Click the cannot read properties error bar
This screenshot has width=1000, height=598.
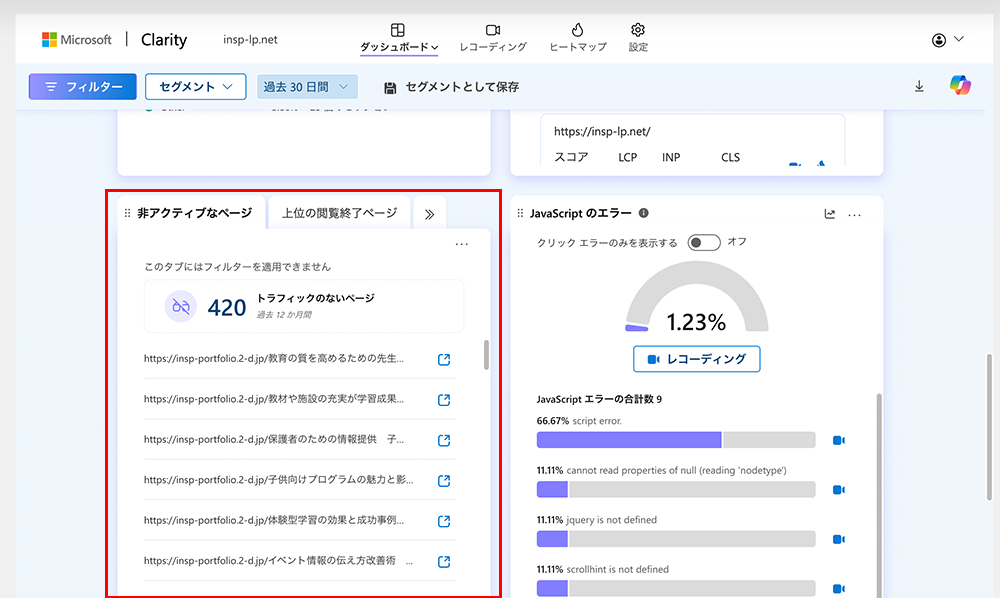point(676,490)
